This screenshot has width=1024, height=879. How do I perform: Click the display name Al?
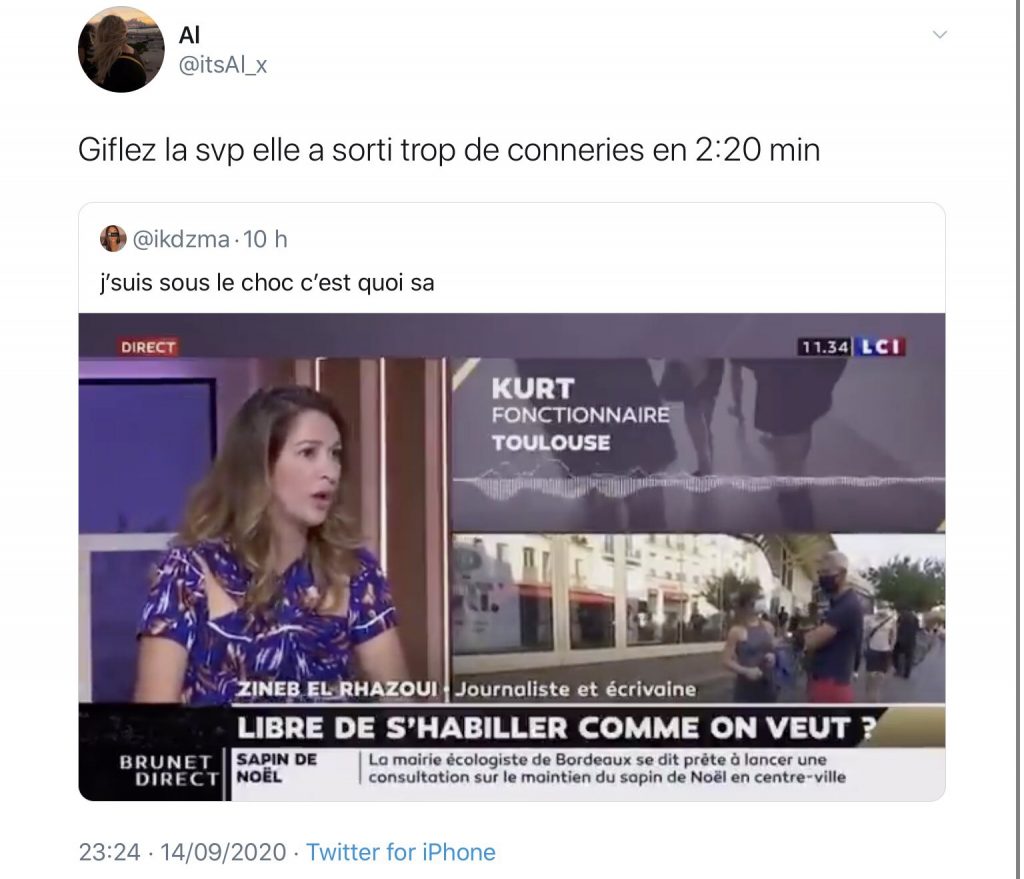pyautogui.click(x=189, y=35)
